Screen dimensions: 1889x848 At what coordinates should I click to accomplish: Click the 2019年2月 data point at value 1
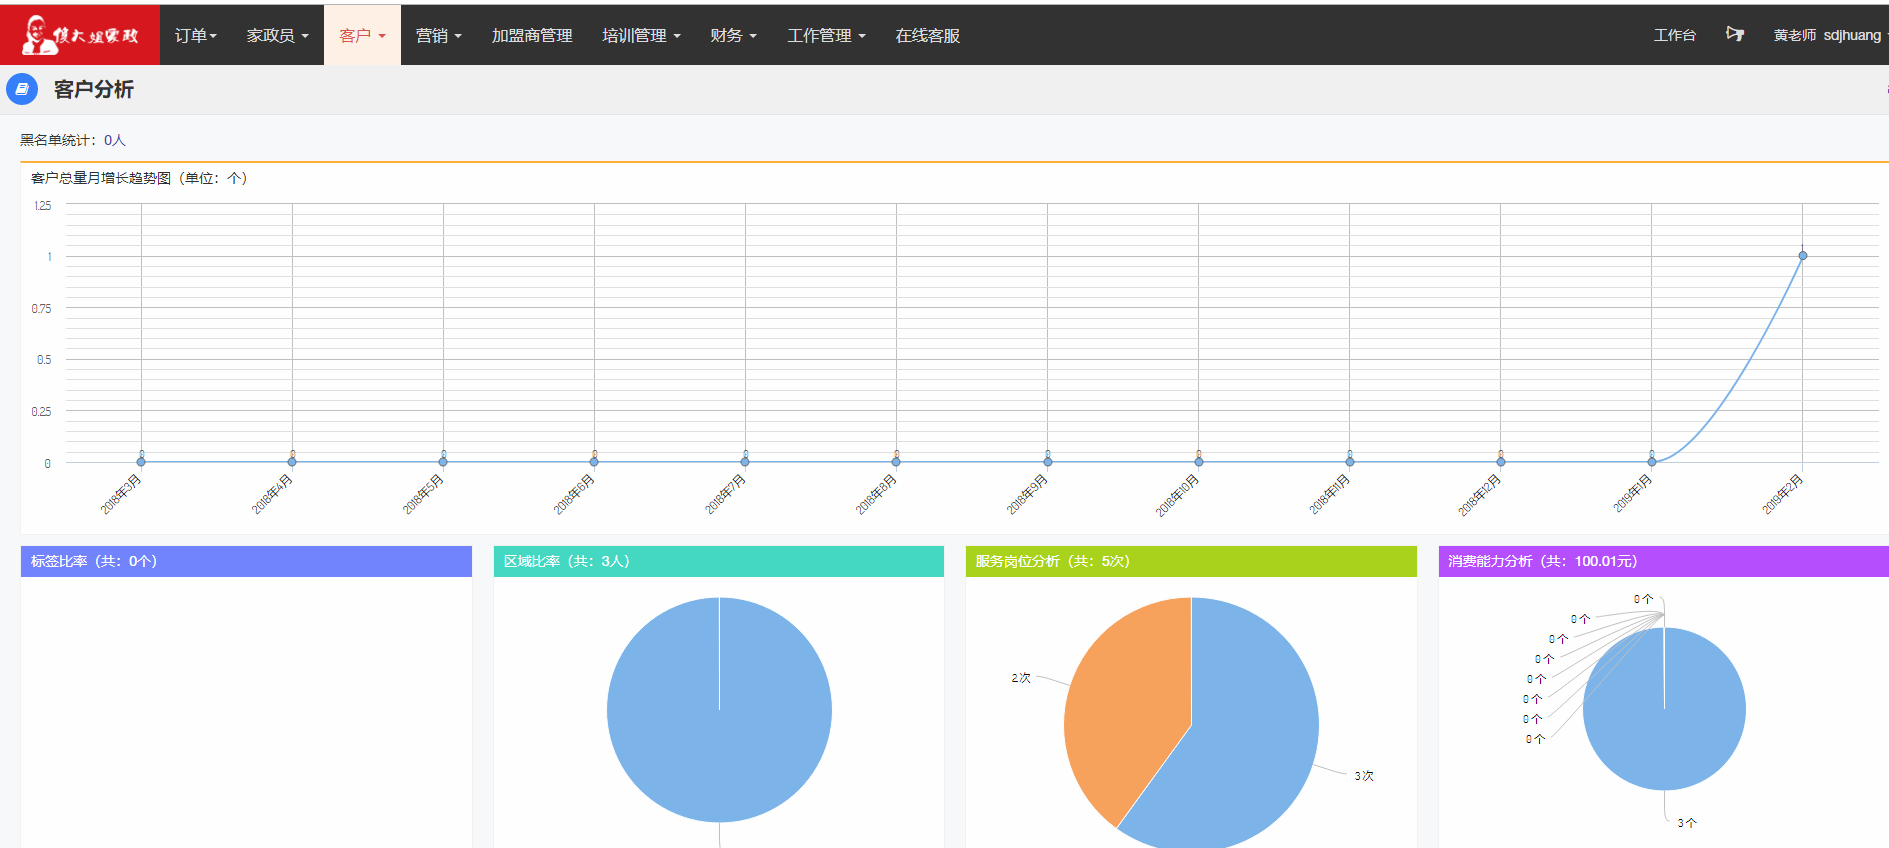pyautogui.click(x=1803, y=256)
